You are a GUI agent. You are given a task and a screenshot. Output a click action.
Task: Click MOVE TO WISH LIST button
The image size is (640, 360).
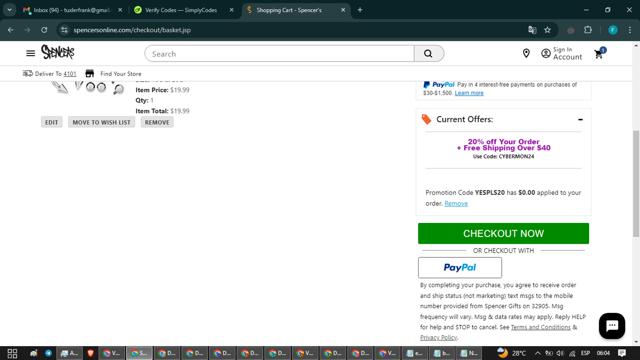pos(101,122)
